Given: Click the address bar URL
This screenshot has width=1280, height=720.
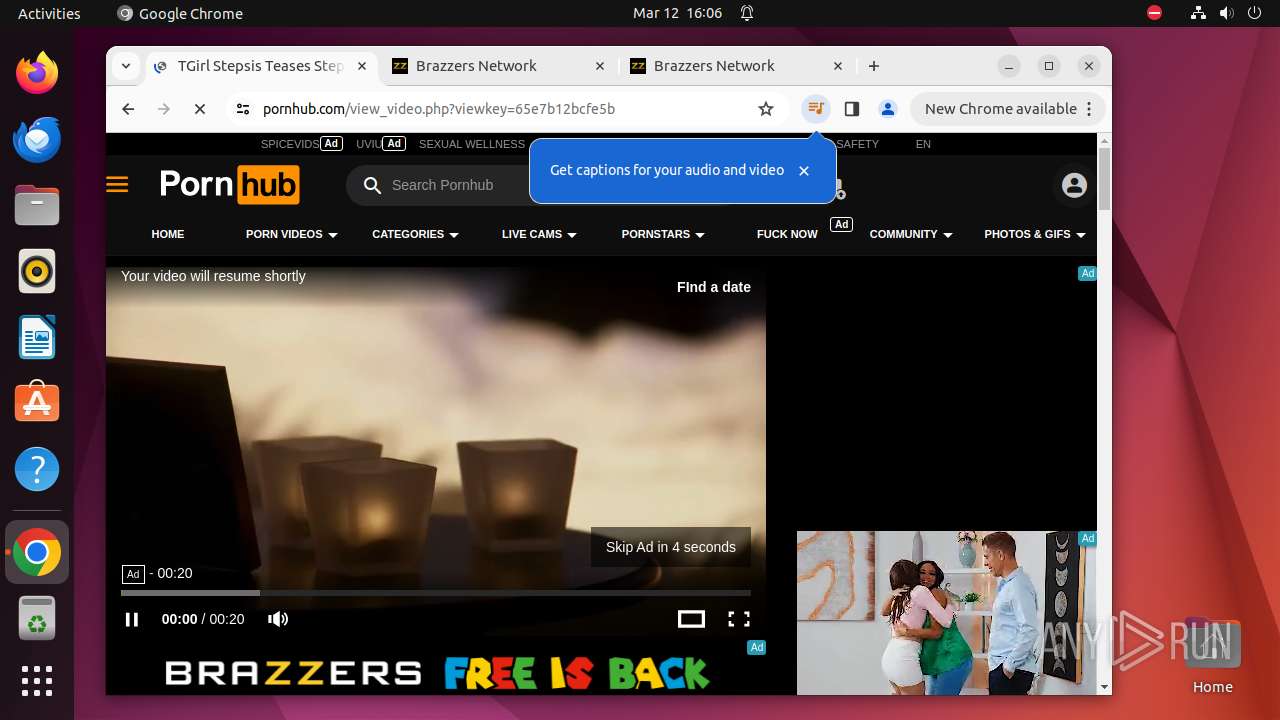Looking at the screenshot, I should click(439, 109).
